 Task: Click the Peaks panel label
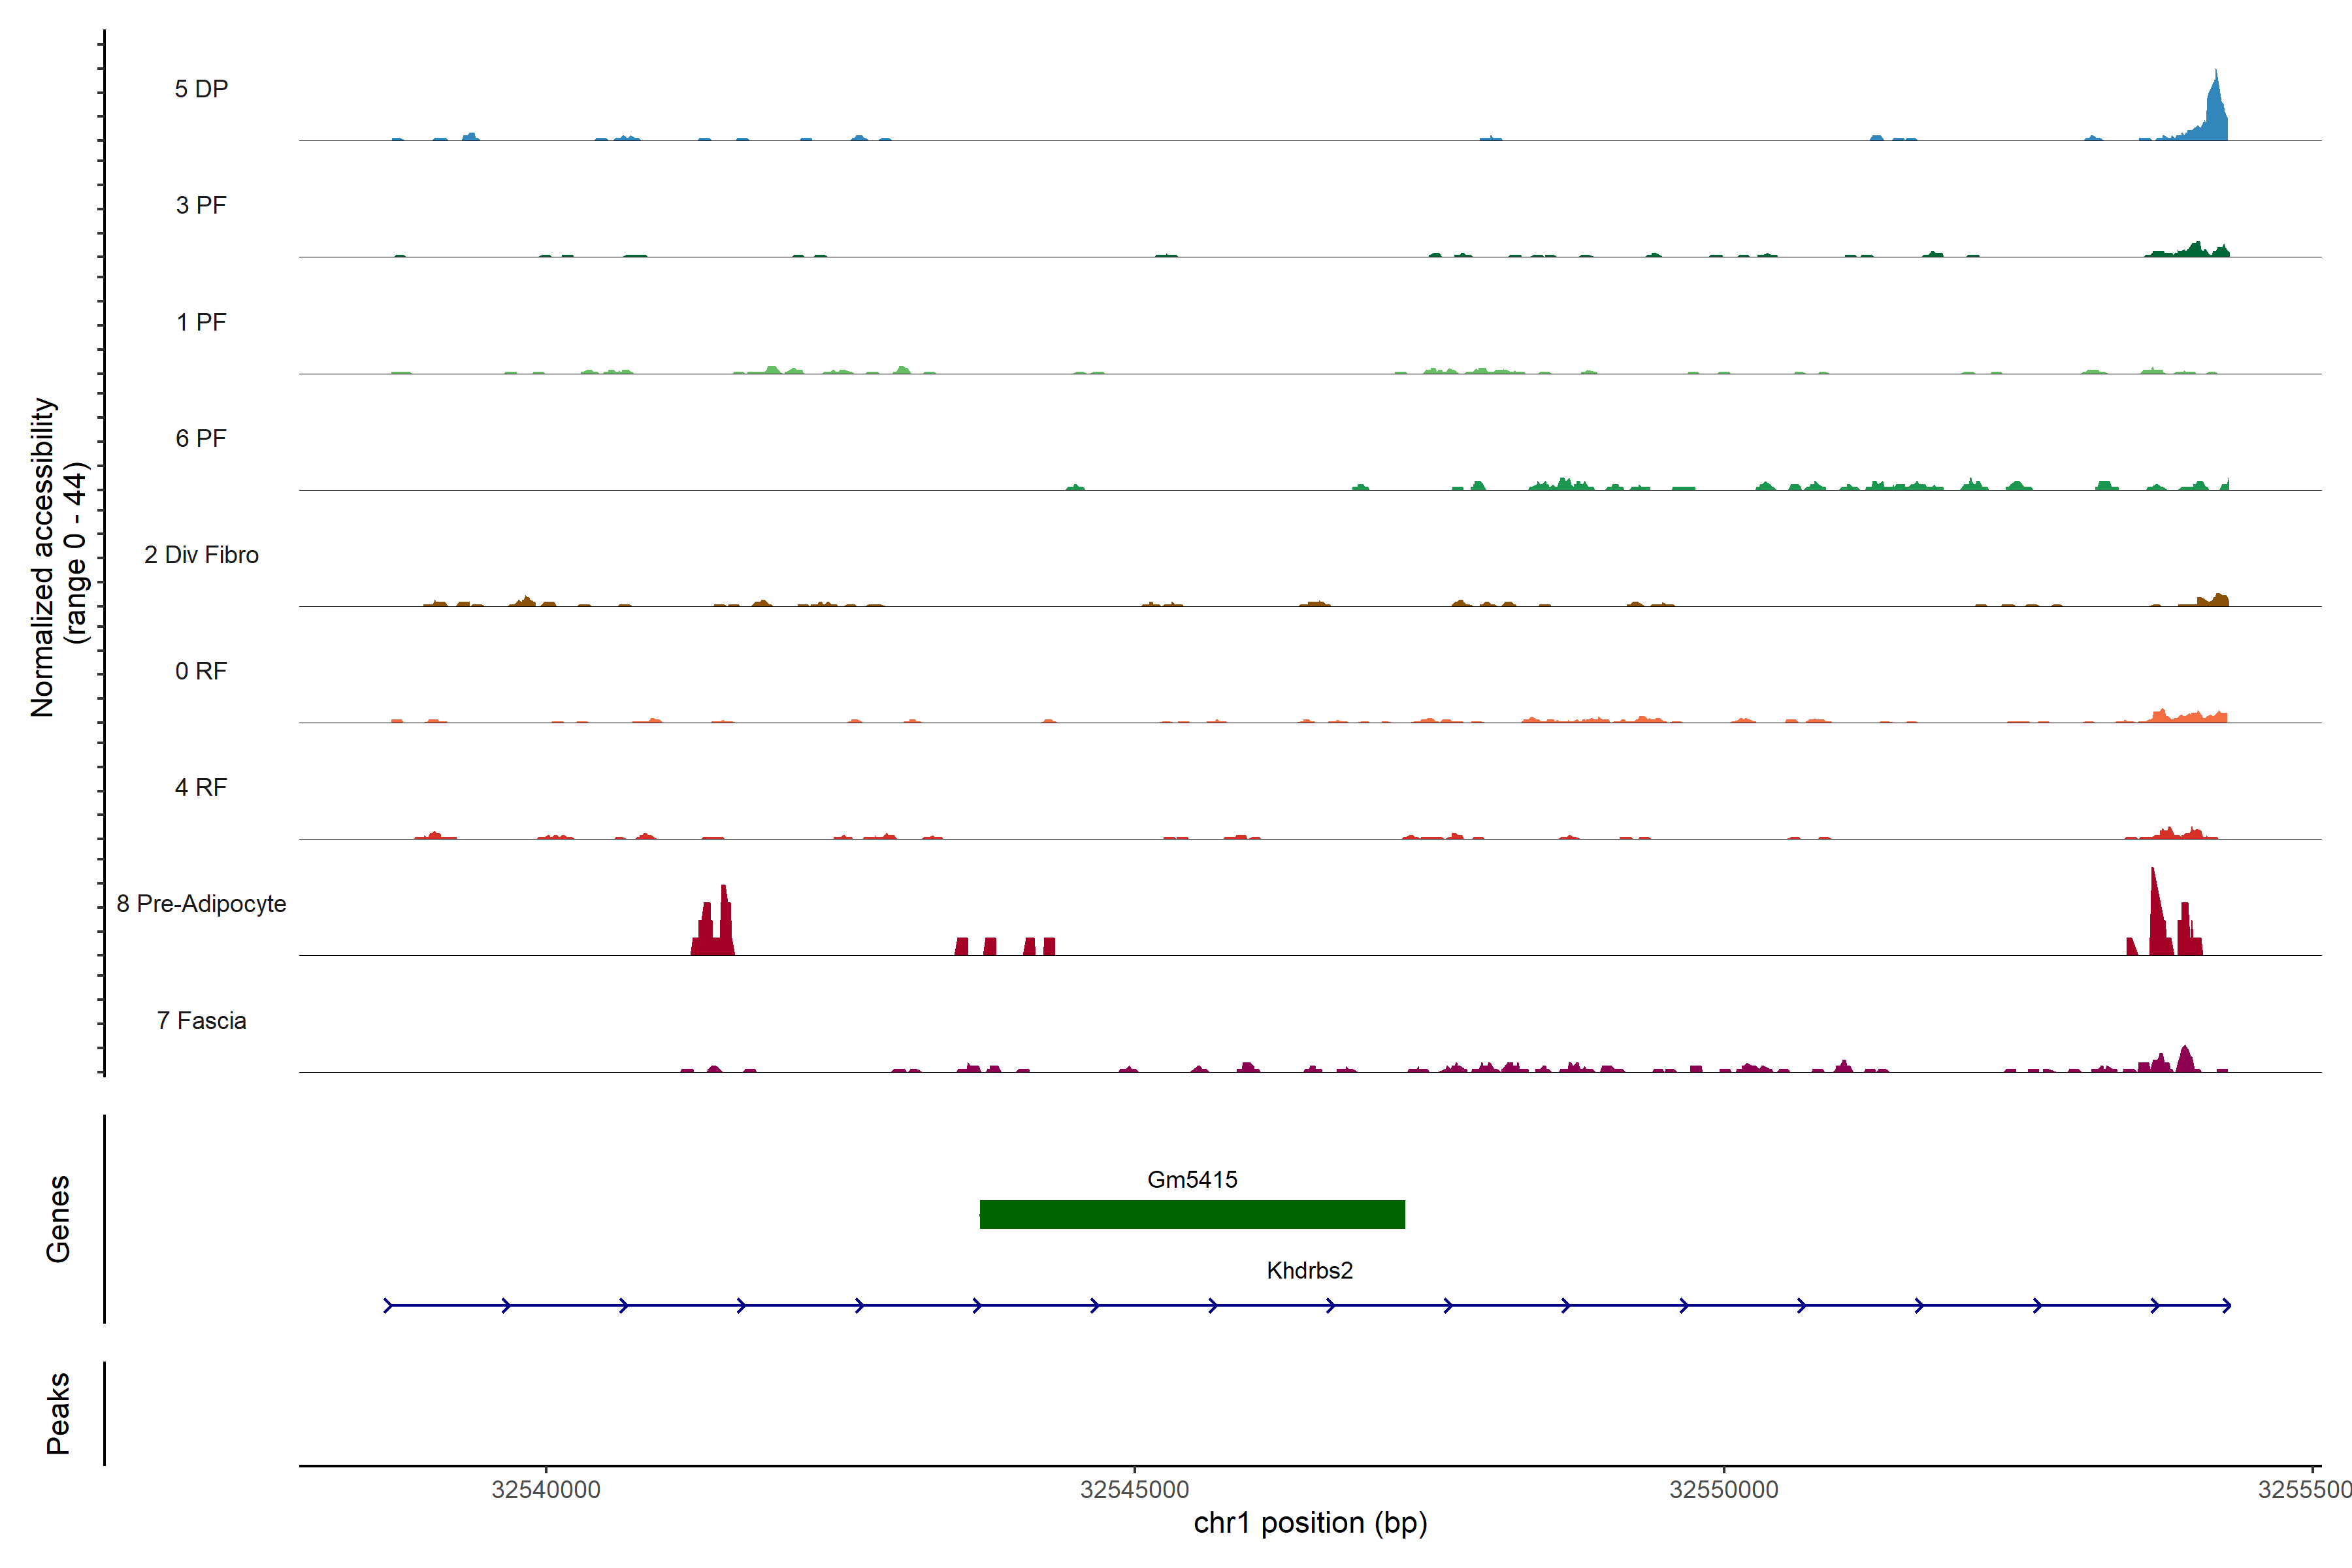pyautogui.click(x=58, y=1412)
